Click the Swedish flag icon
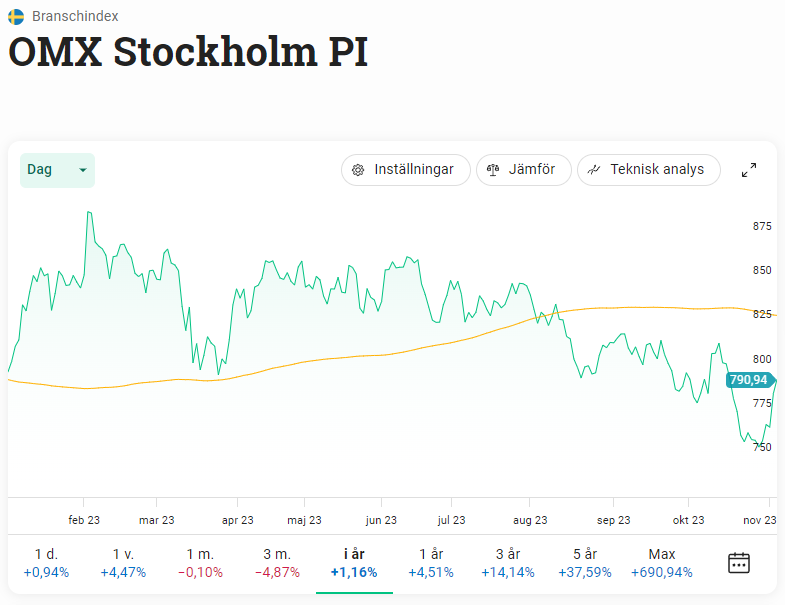 click(x=16, y=16)
